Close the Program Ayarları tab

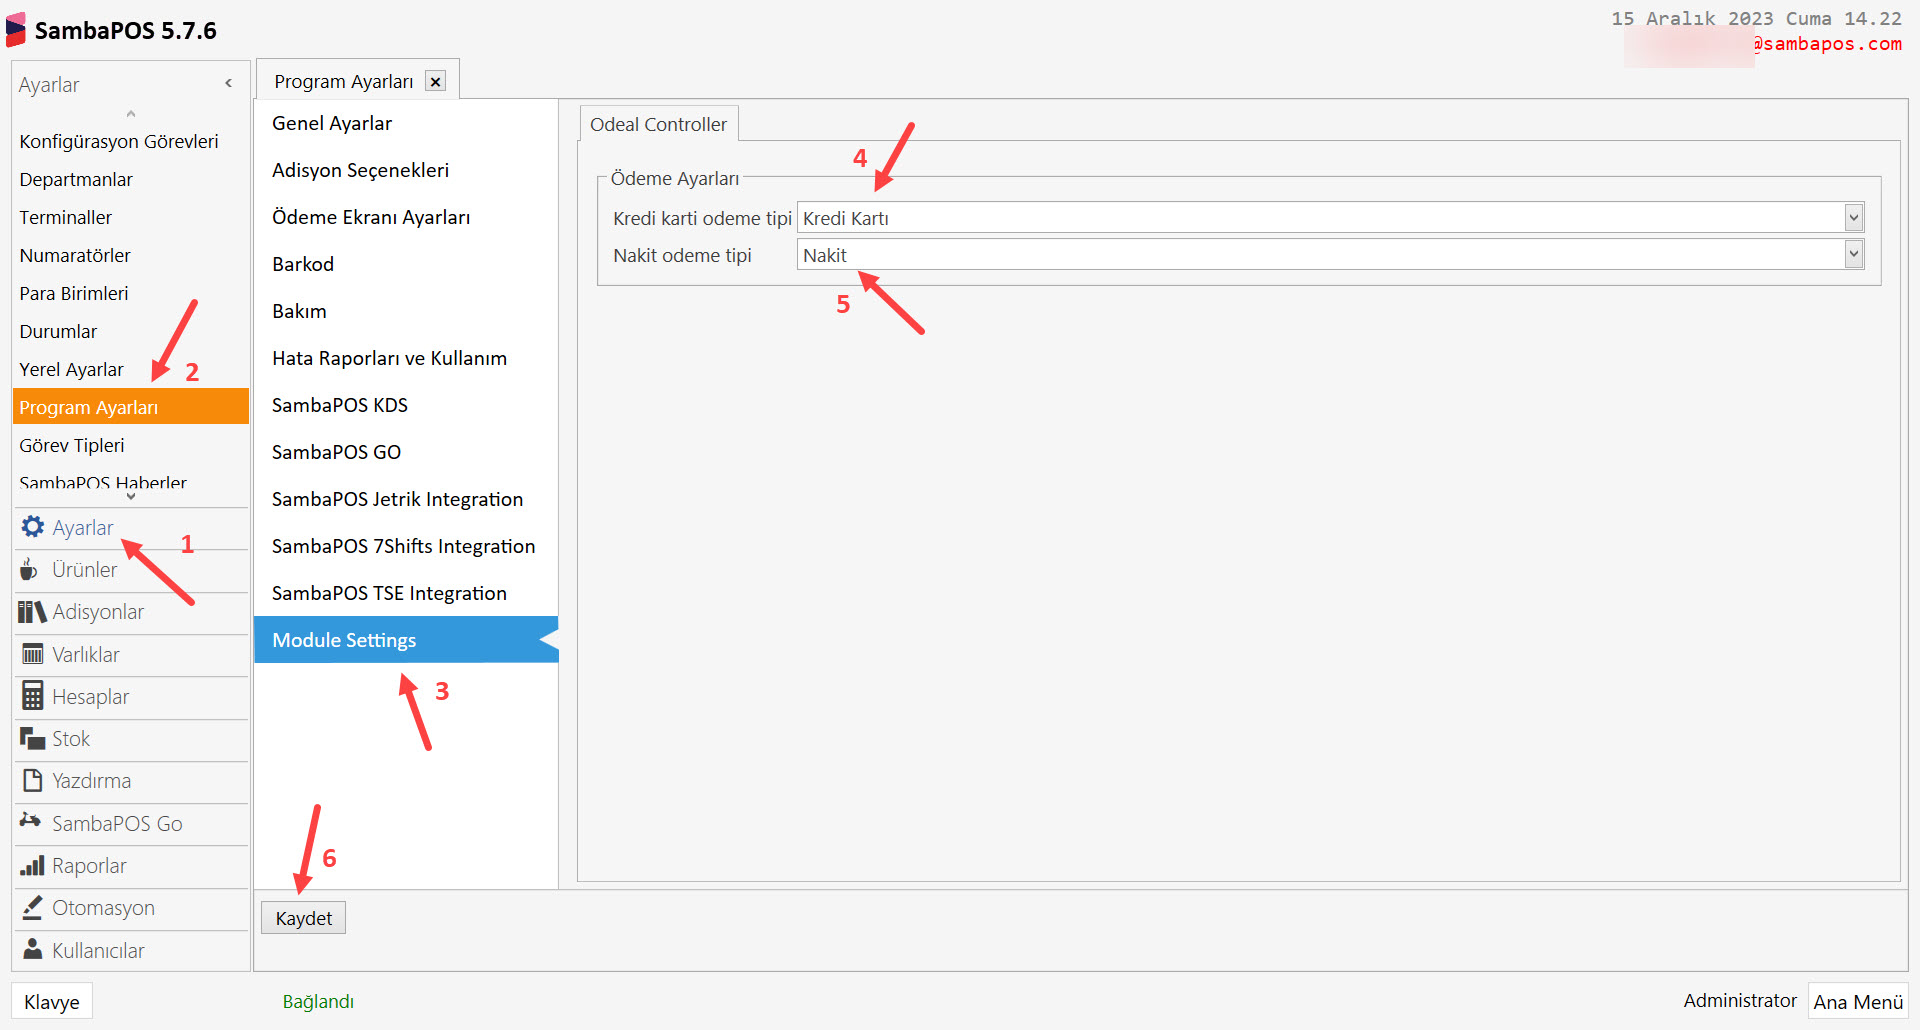(x=436, y=82)
